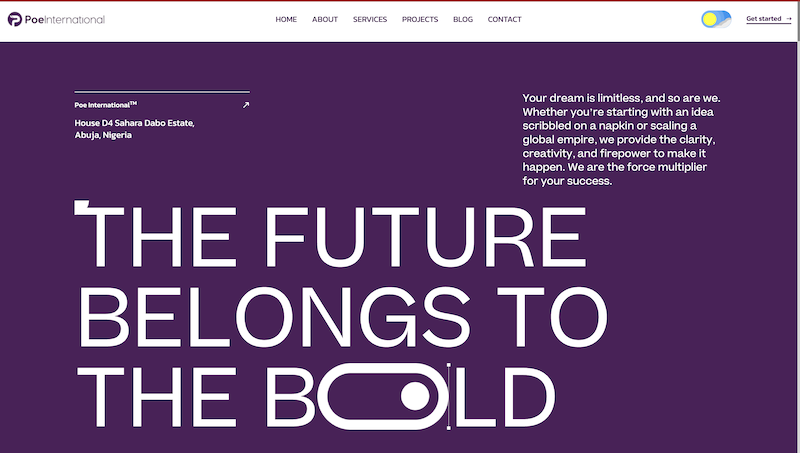Click the small arrow next to Get started
Screen dimensions: 800x453
[x=788, y=19]
